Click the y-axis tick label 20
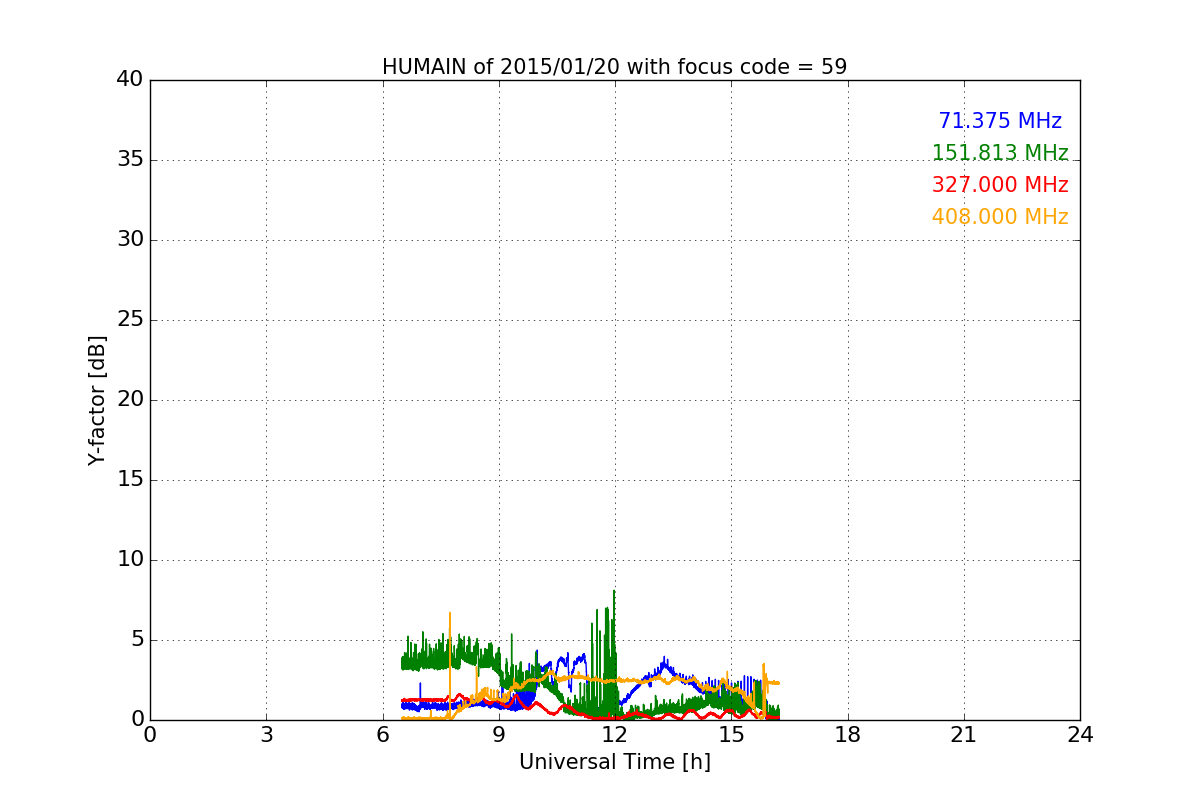This screenshot has height=800, width=1200. click(130, 400)
